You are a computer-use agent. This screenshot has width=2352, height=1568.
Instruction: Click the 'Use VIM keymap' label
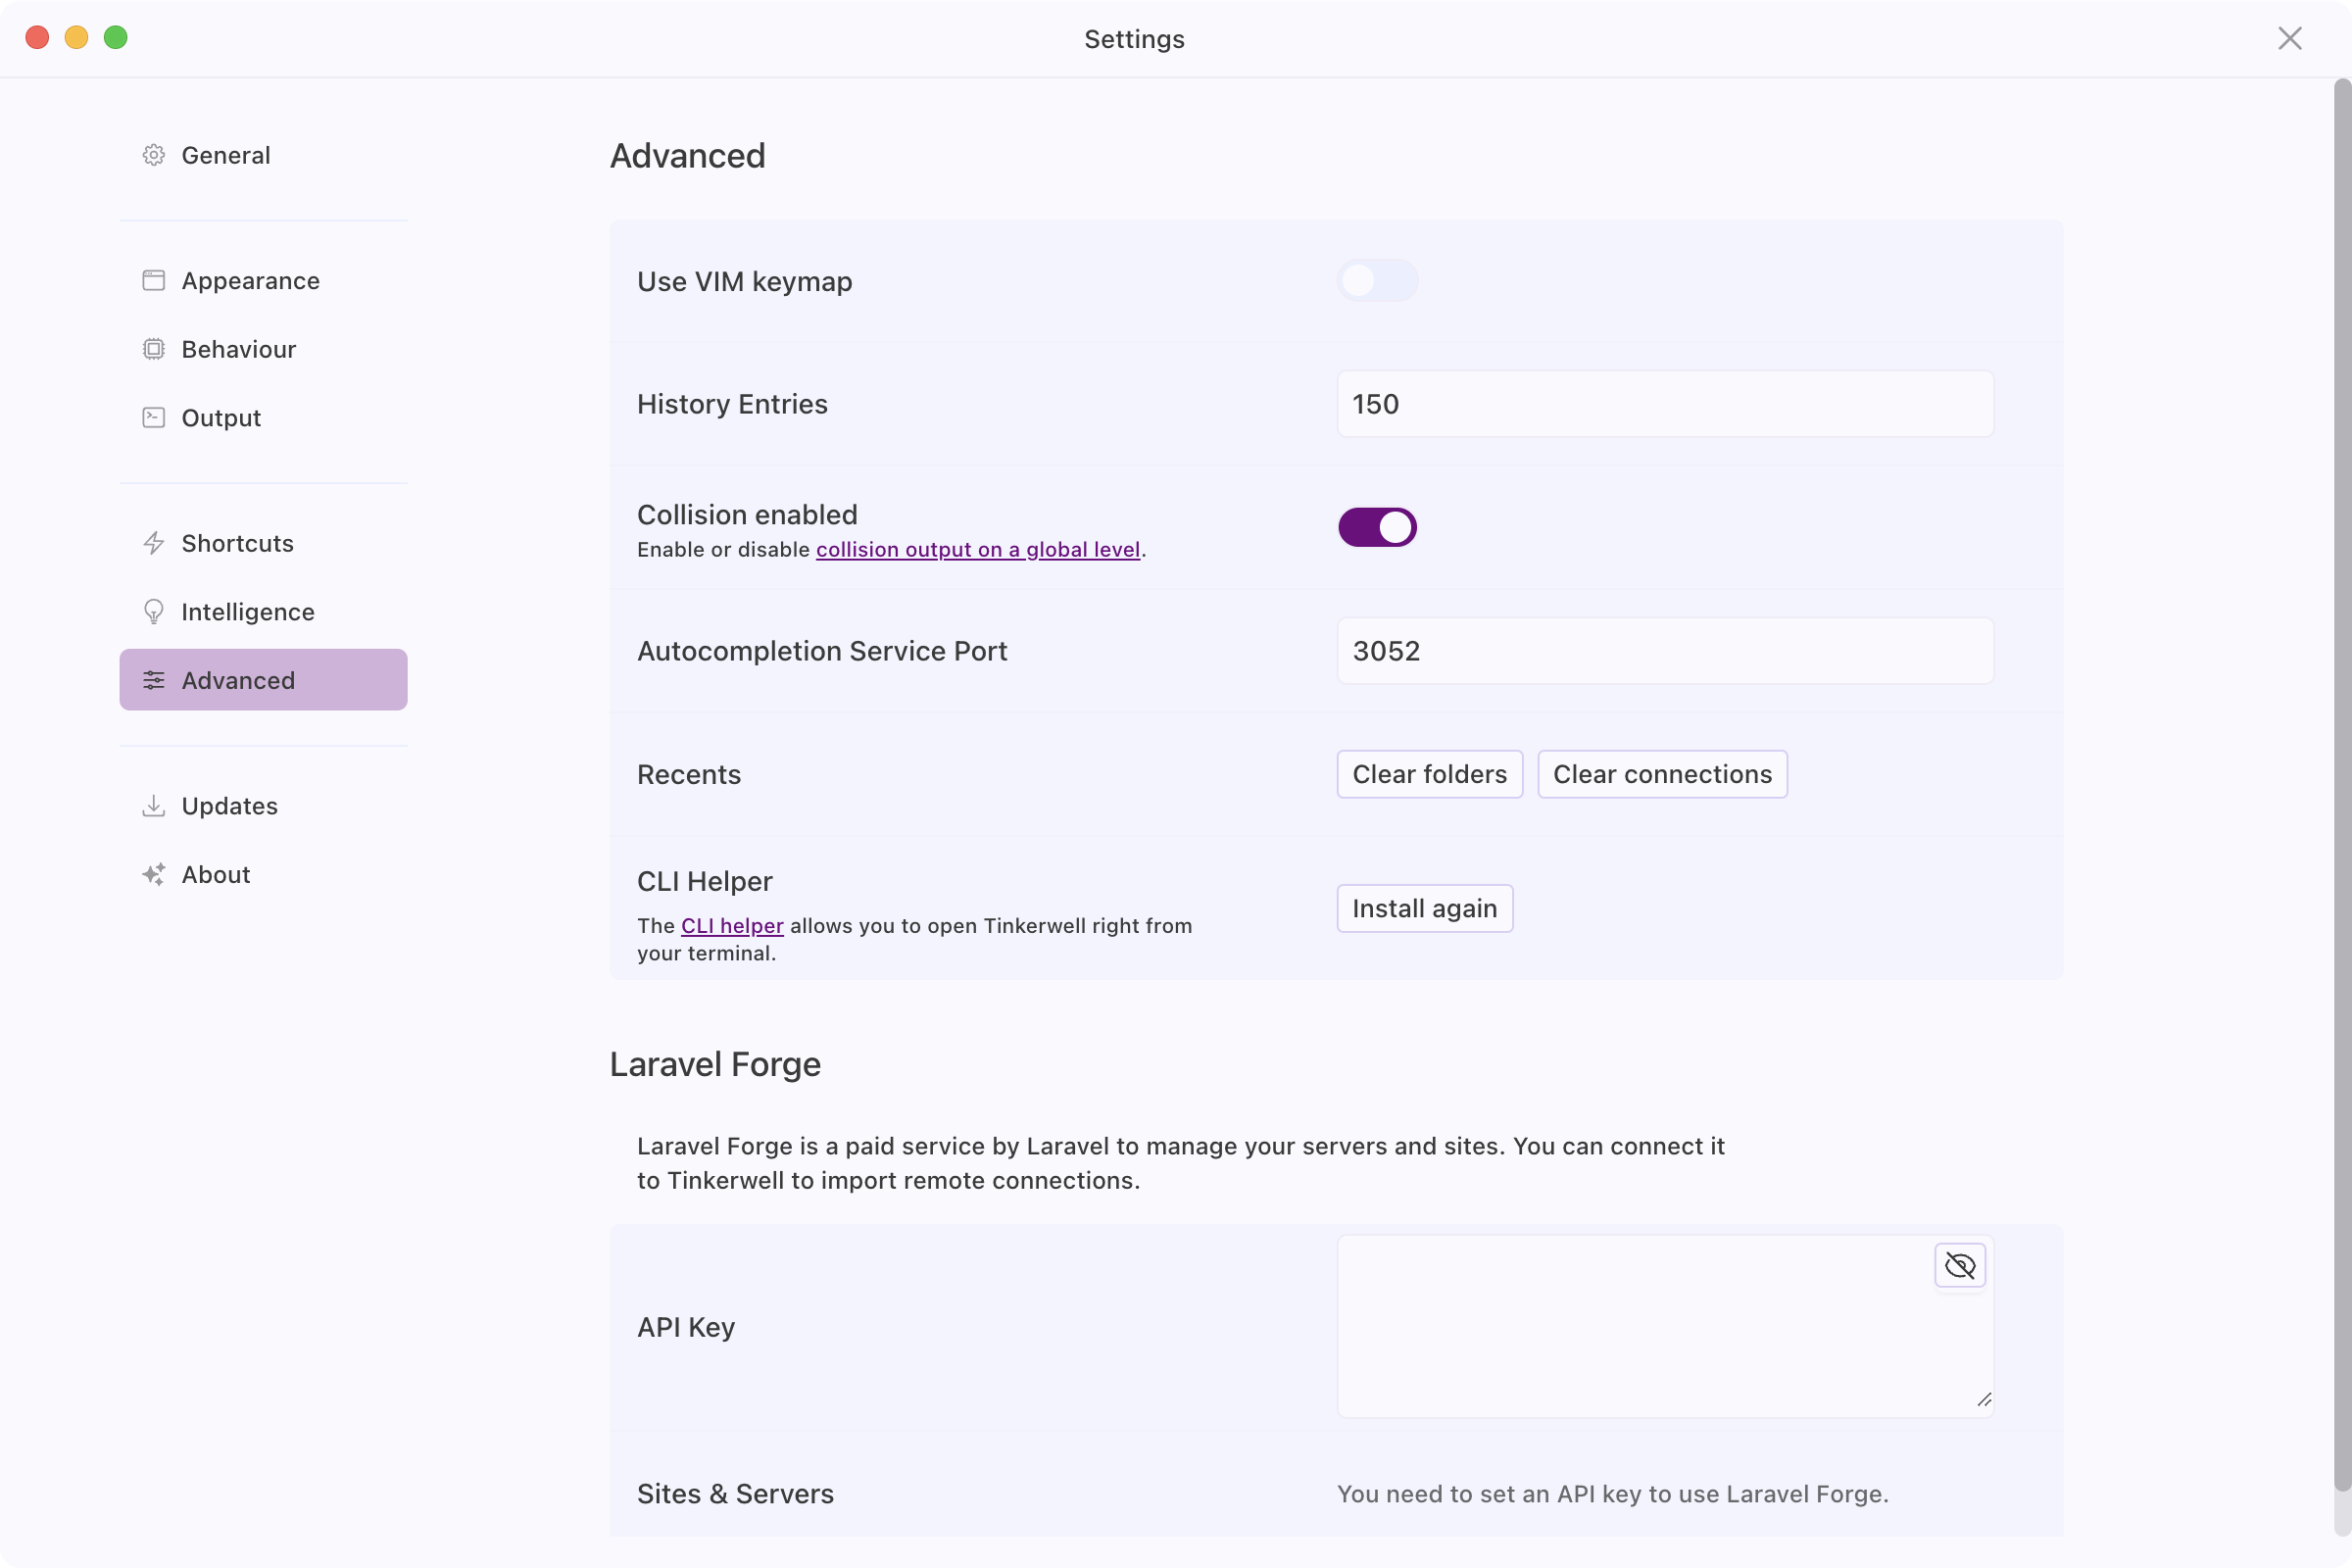(x=745, y=282)
